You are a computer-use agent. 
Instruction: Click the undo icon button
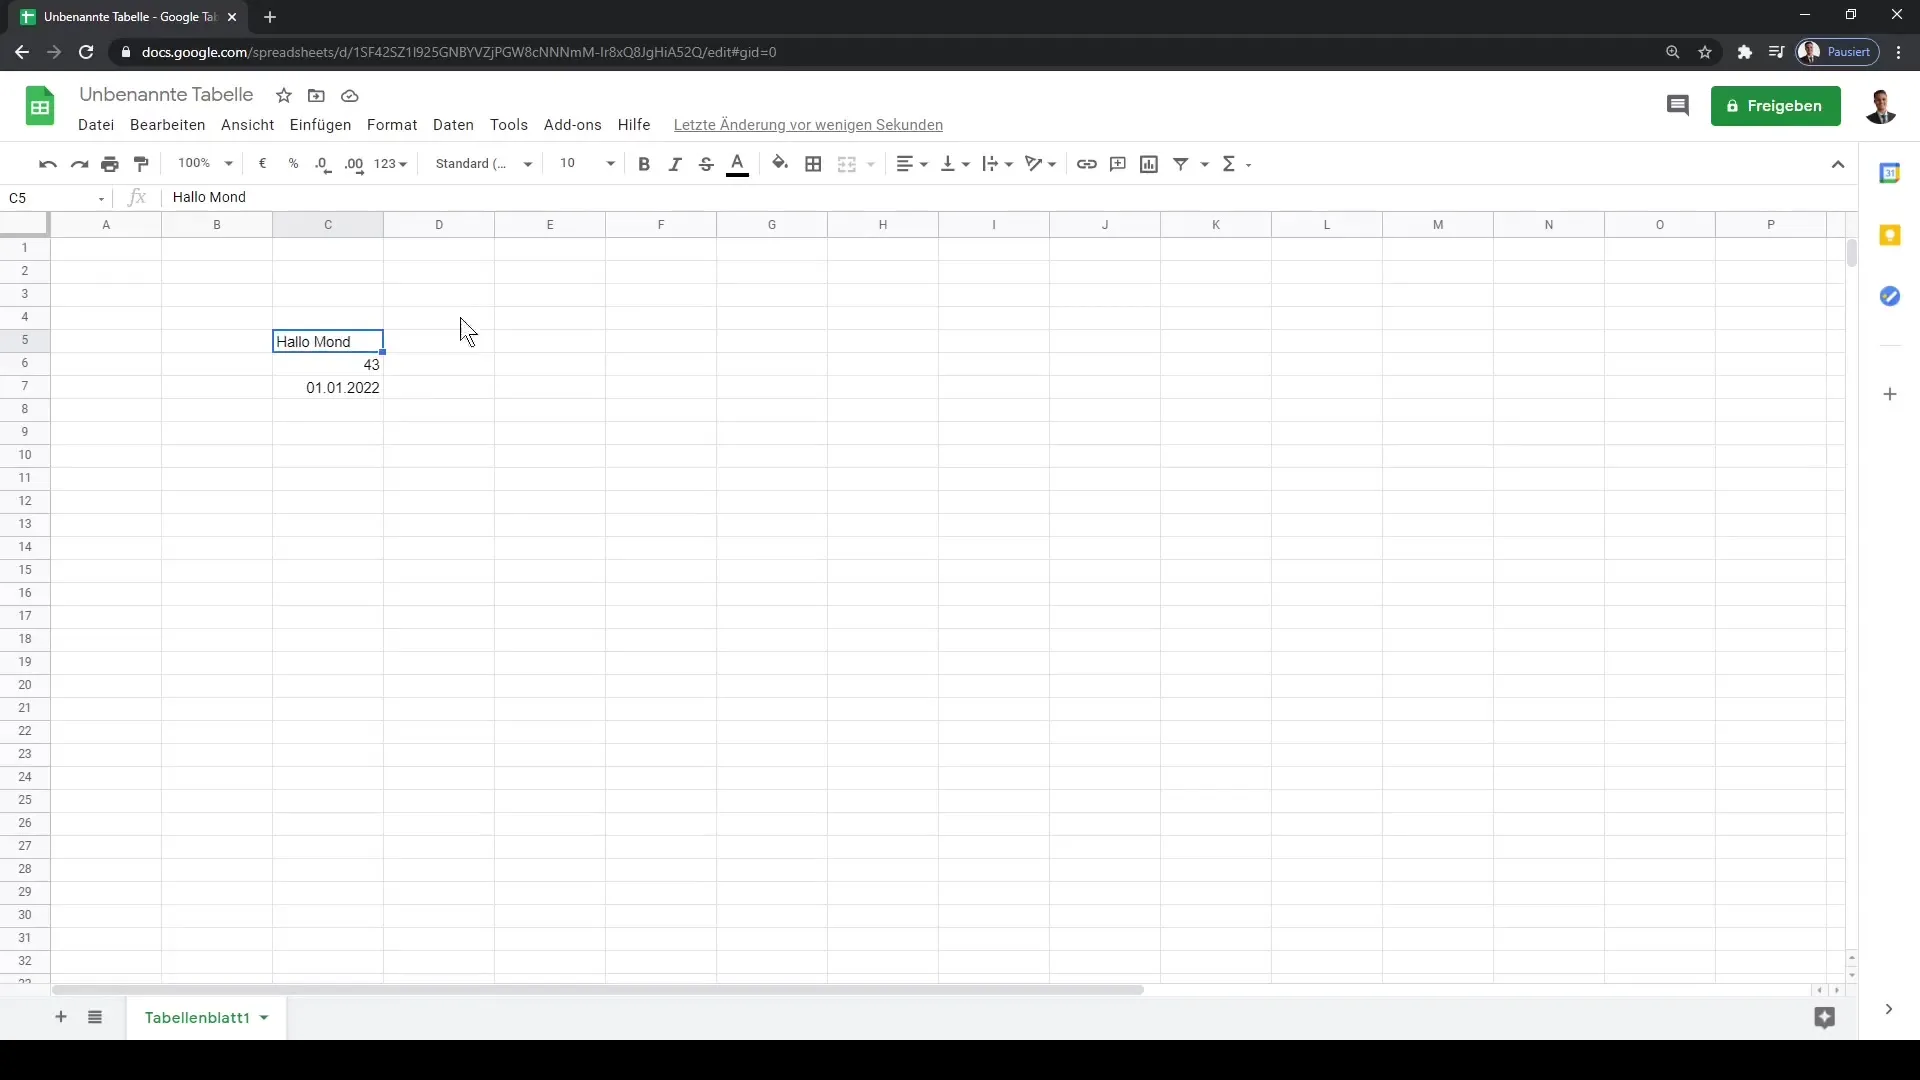[x=47, y=164]
